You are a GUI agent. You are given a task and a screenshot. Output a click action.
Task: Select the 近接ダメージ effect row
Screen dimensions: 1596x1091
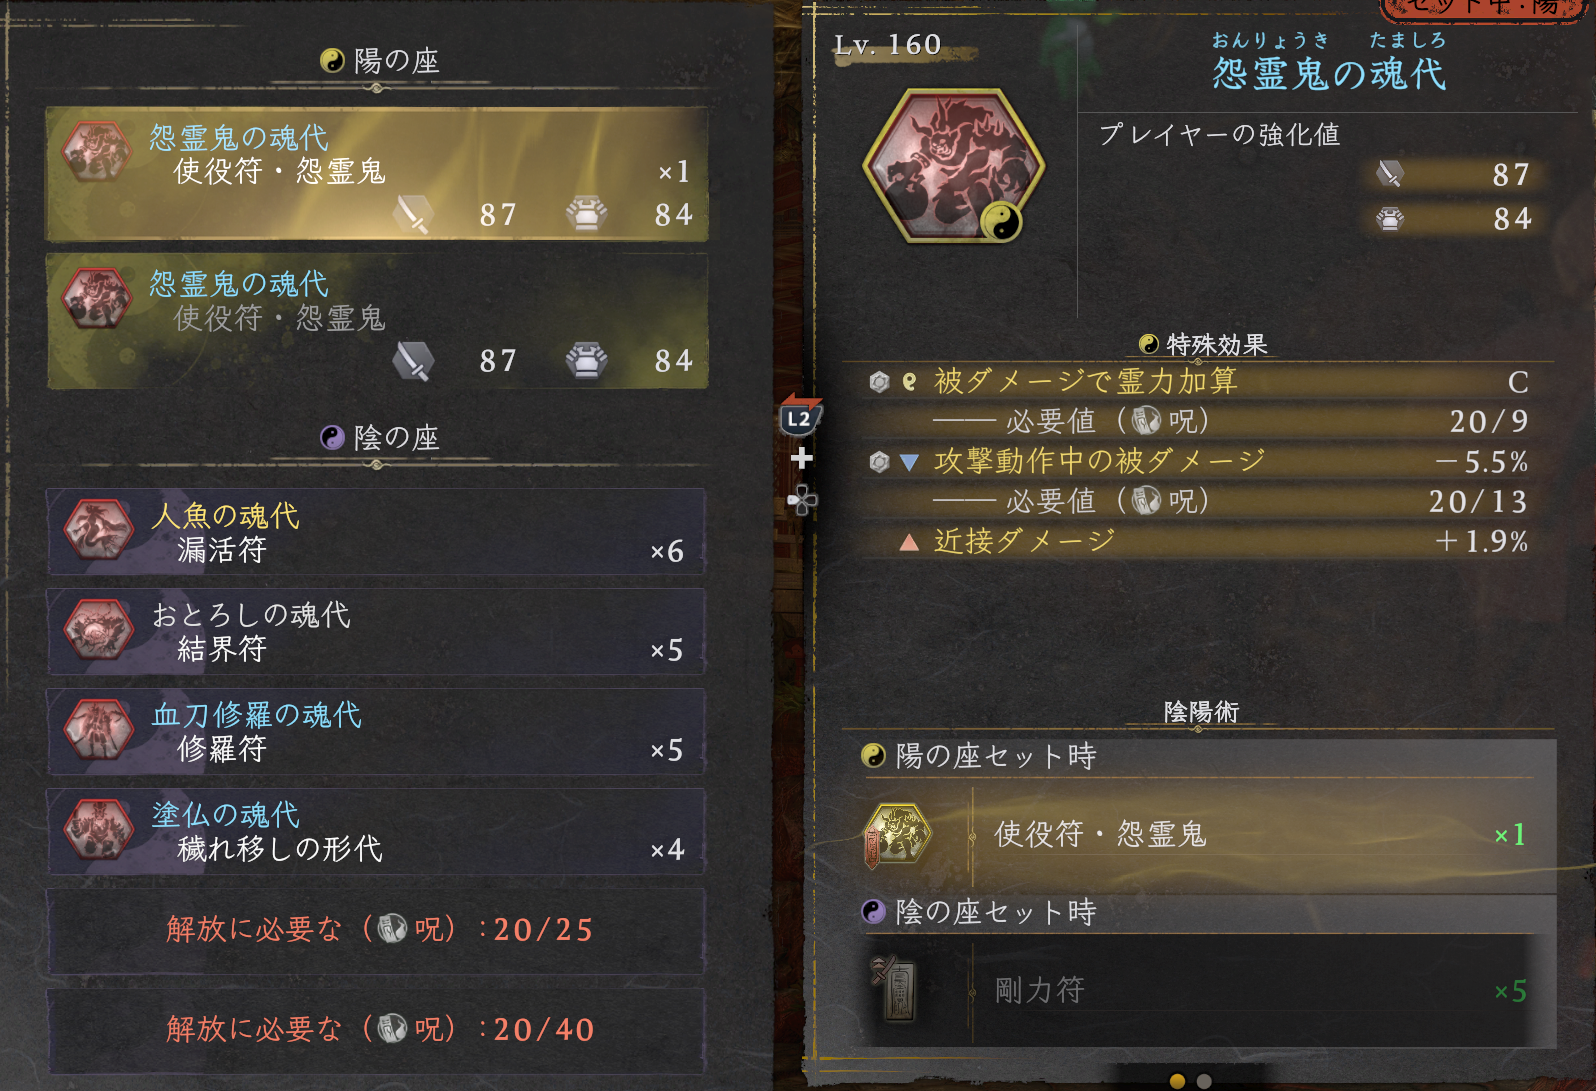pos(1198,542)
